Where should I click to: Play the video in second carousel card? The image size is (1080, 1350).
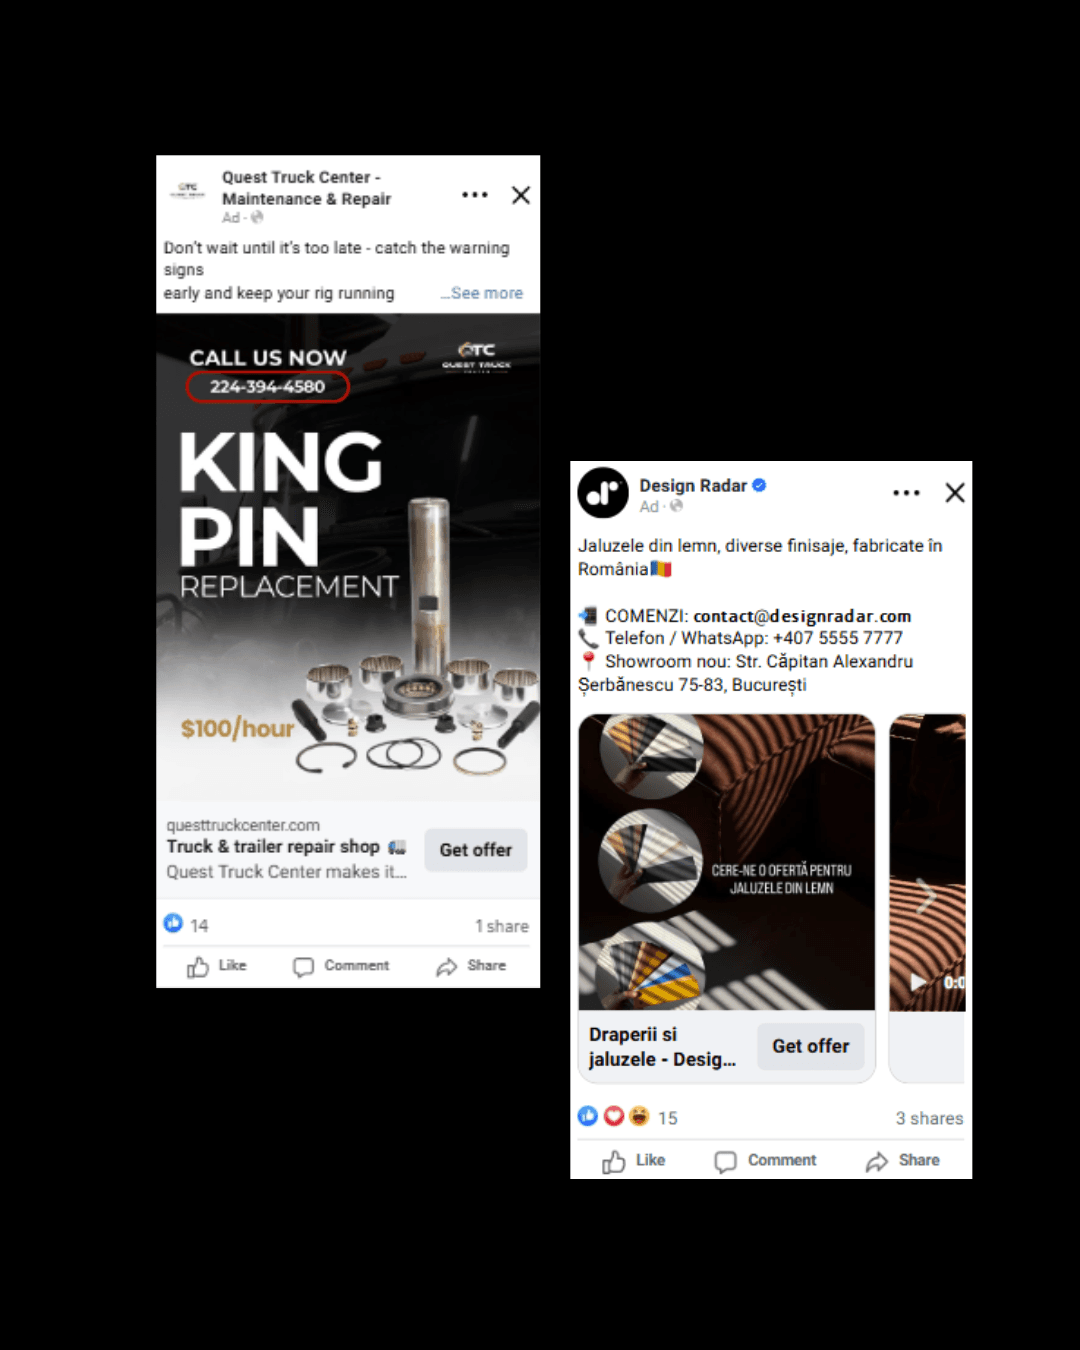pyautogui.click(x=917, y=982)
